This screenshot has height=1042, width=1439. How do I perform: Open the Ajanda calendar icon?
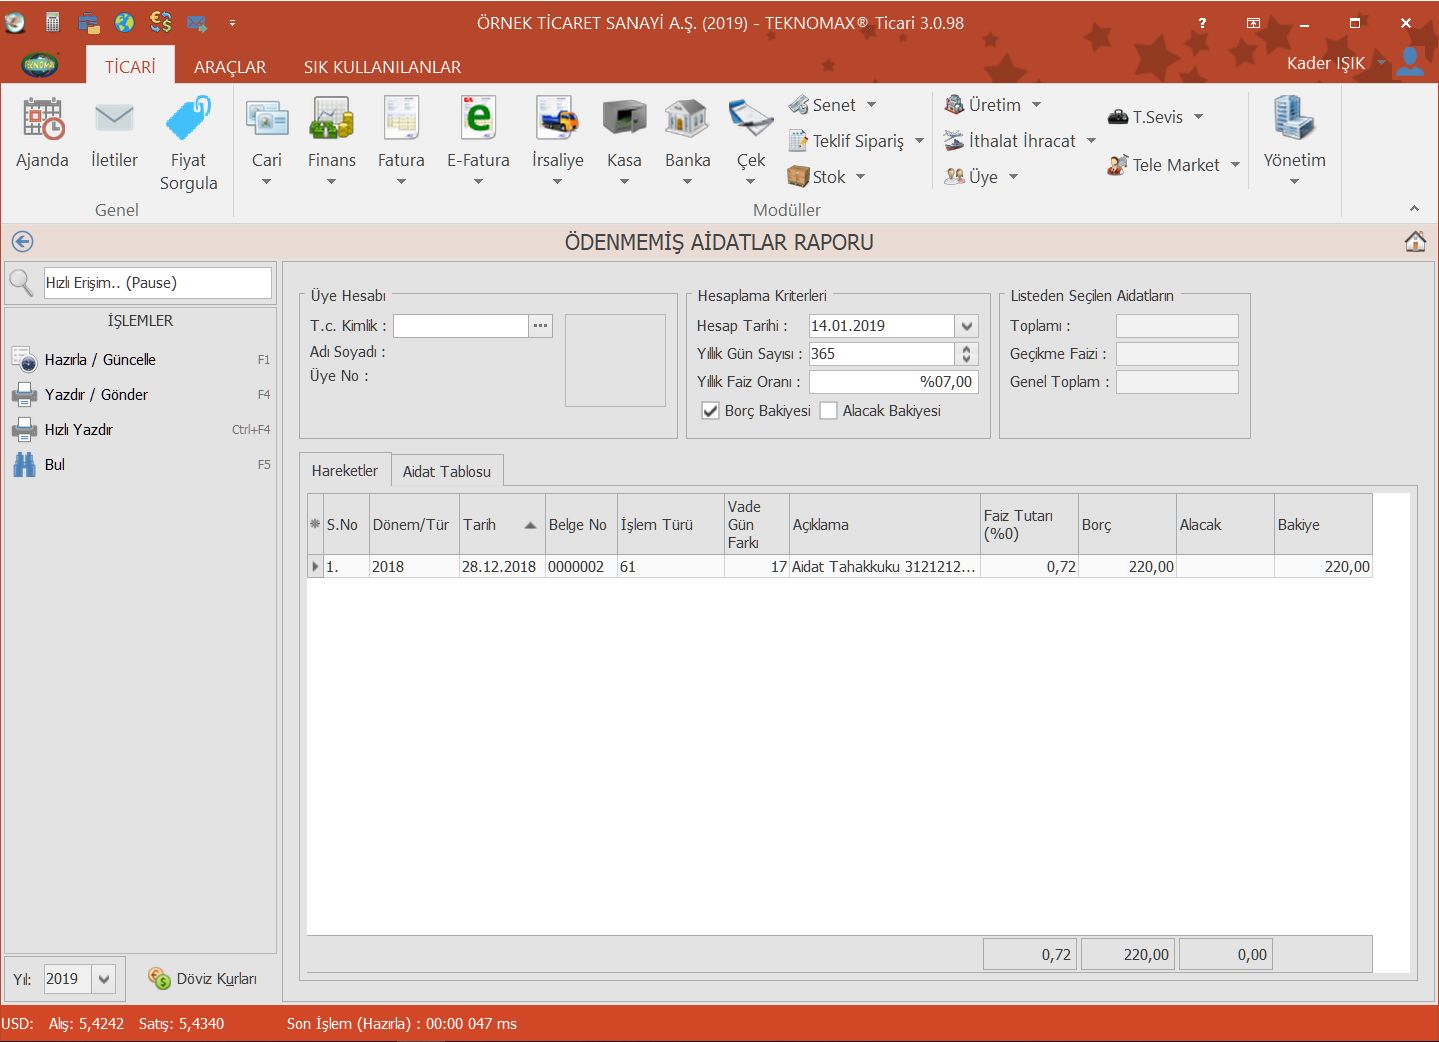[42, 120]
